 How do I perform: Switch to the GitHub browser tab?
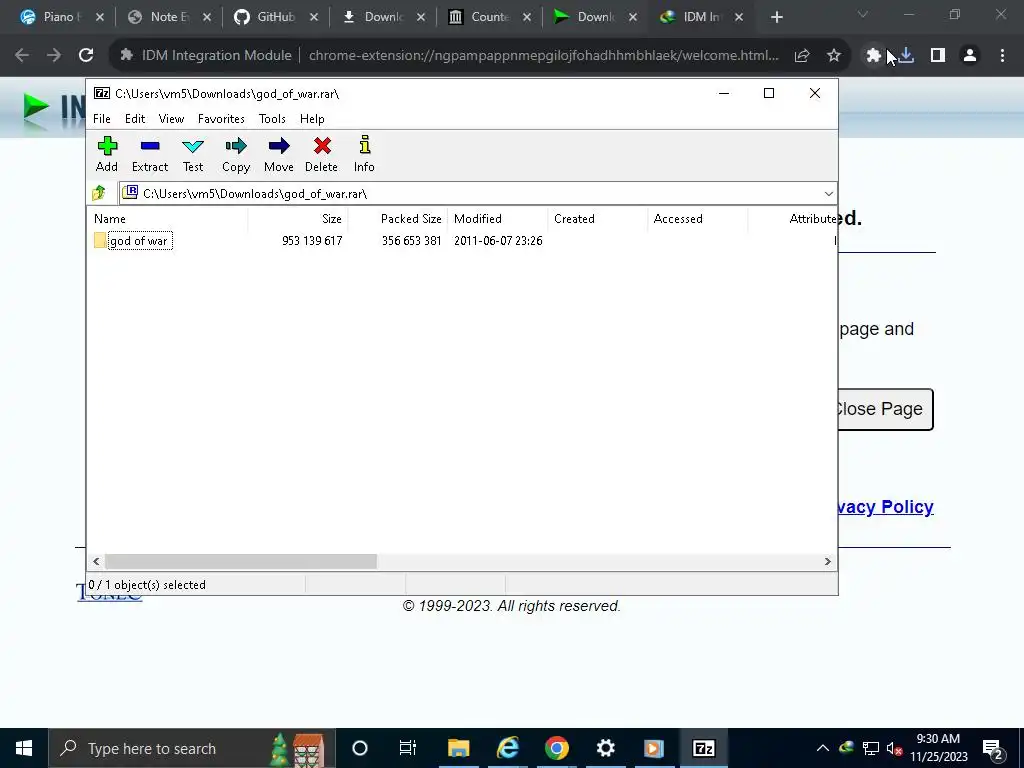click(274, 17)
